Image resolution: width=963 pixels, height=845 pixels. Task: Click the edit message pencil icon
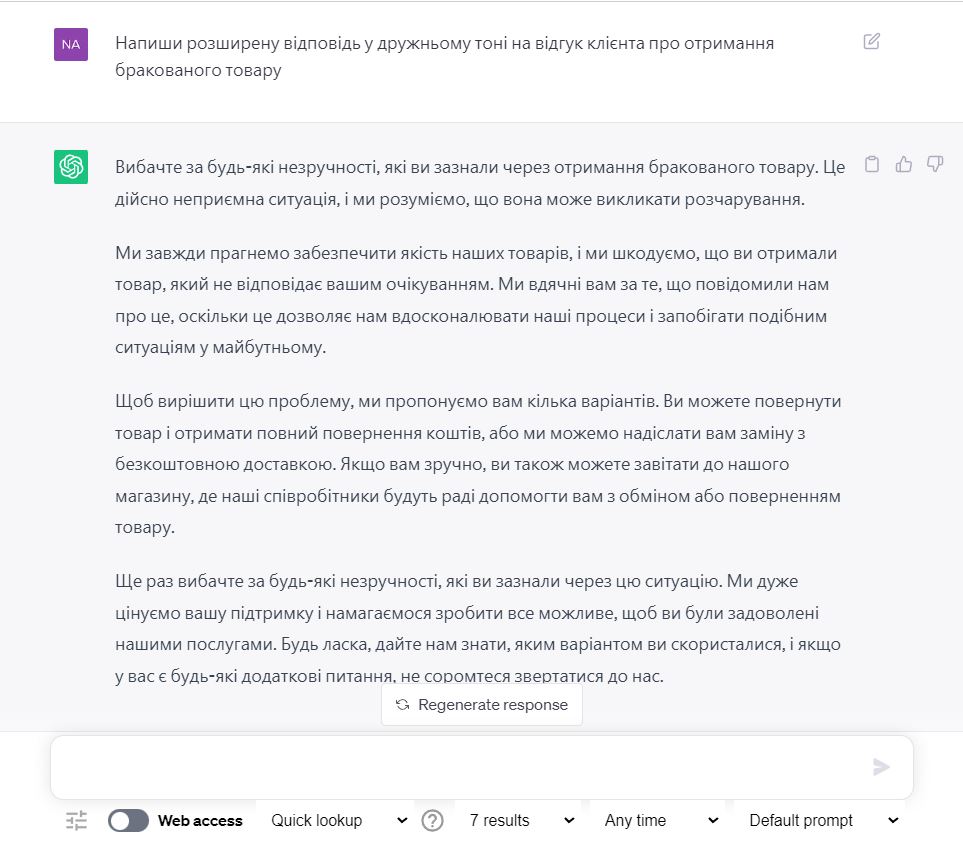[x=872, y=42]
